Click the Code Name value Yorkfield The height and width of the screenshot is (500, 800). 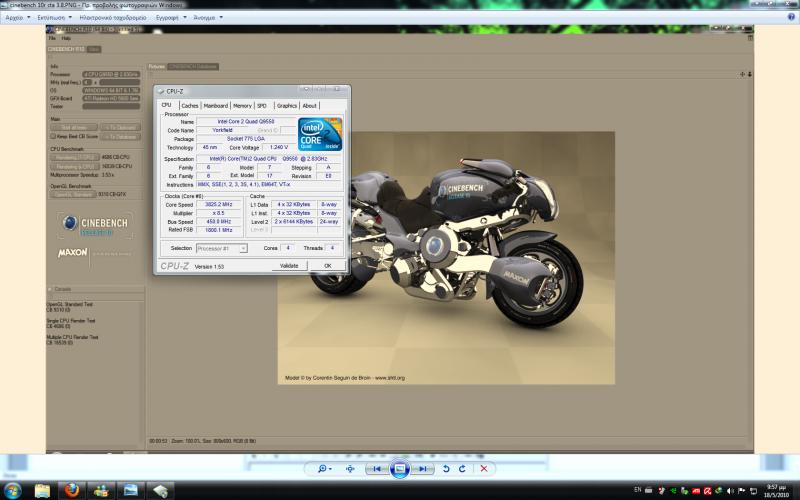(x=222, y=130)
